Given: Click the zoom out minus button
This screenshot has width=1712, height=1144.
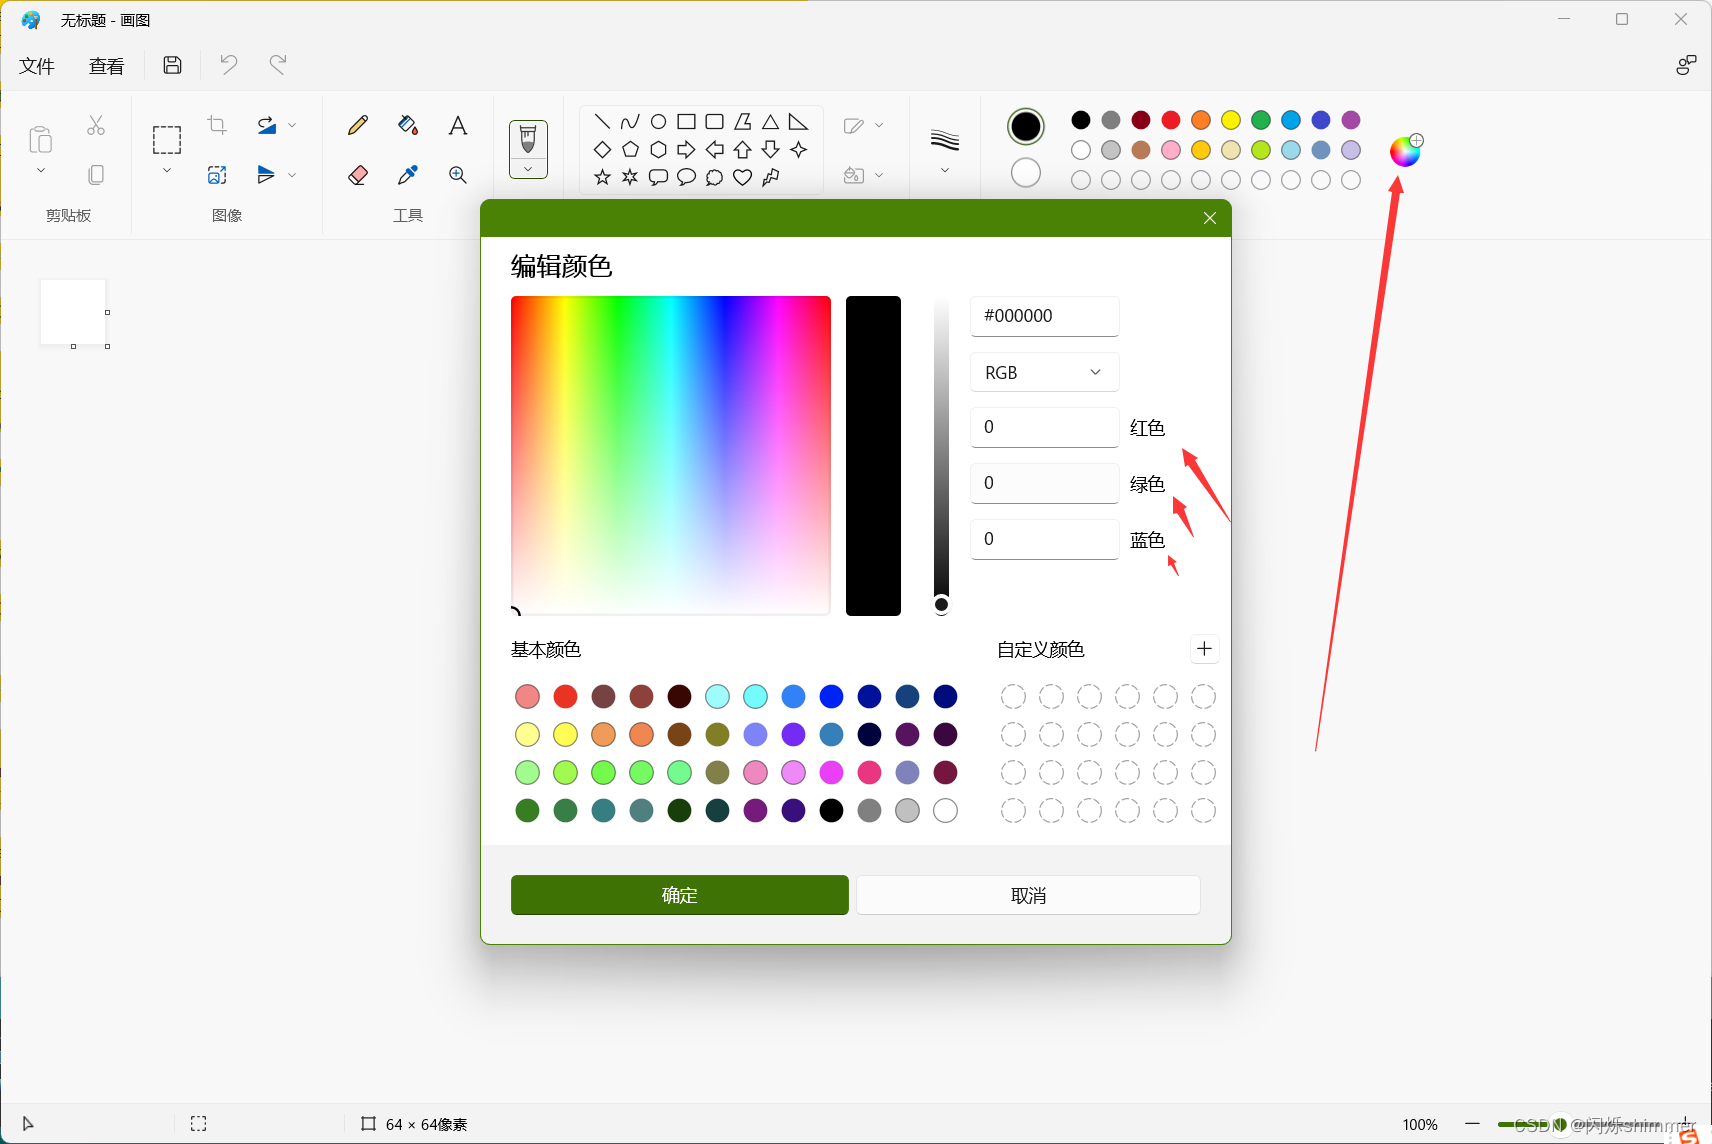Looking at the screenshot, I should point(1472,1124).
